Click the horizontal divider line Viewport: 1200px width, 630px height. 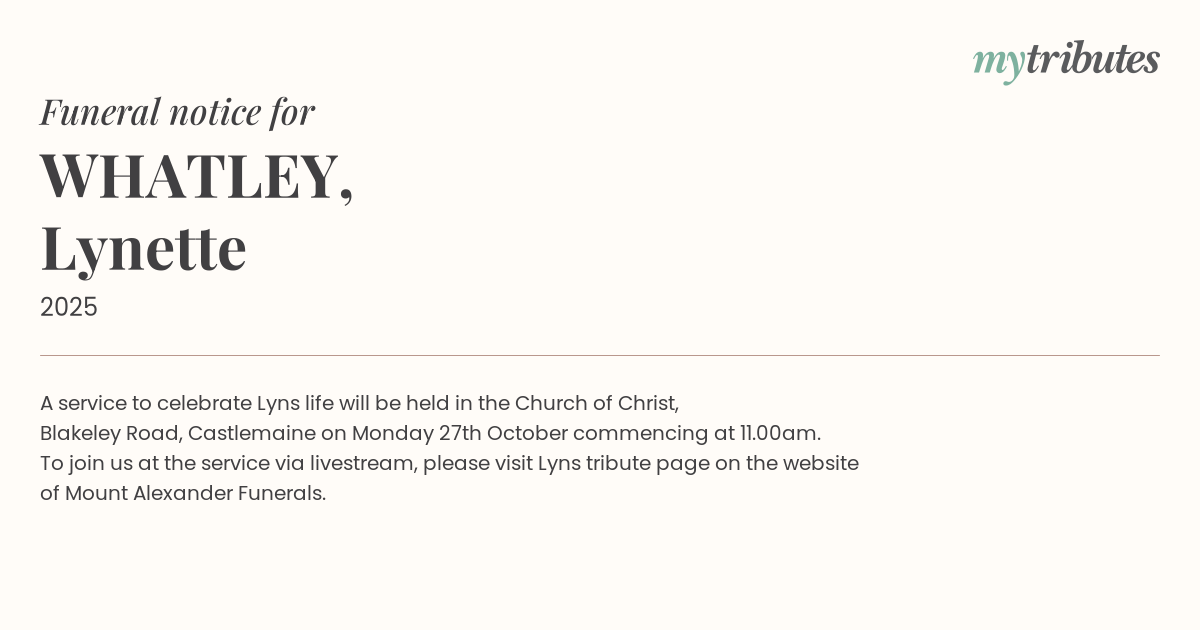[x=600, y=355]
